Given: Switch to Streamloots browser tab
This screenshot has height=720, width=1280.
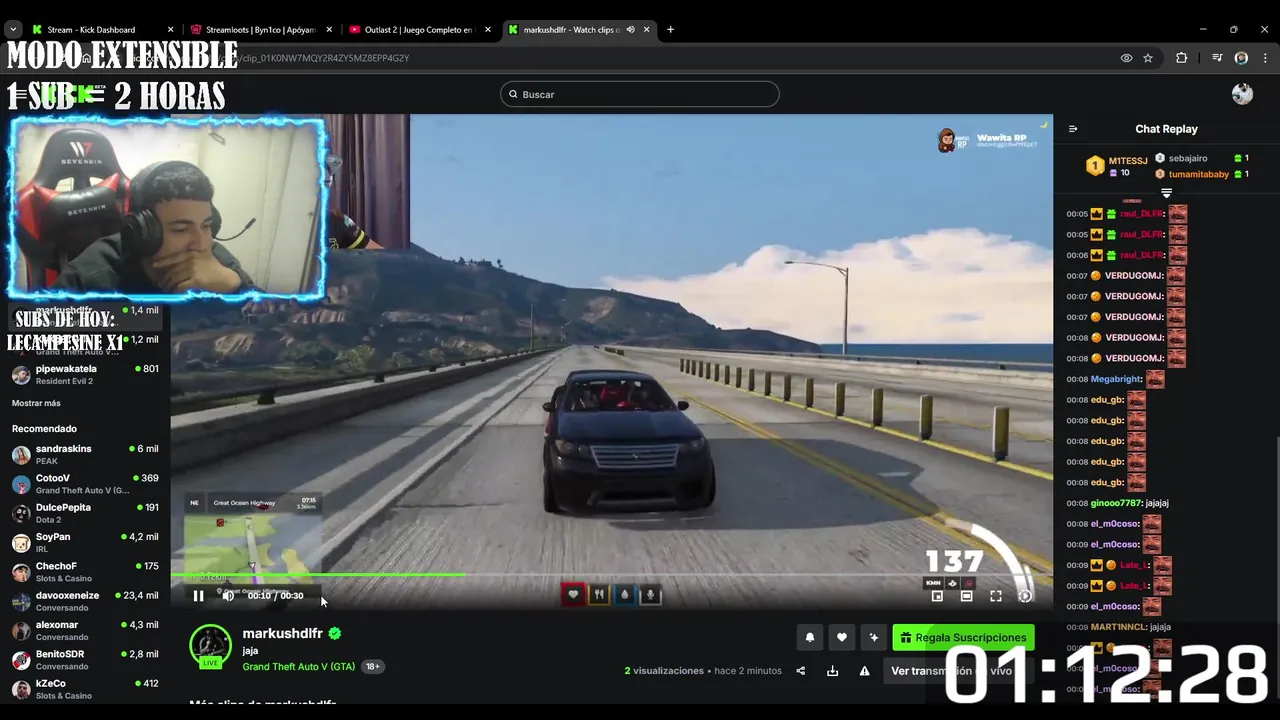Looking at the screenshot, I should point(261,30).
